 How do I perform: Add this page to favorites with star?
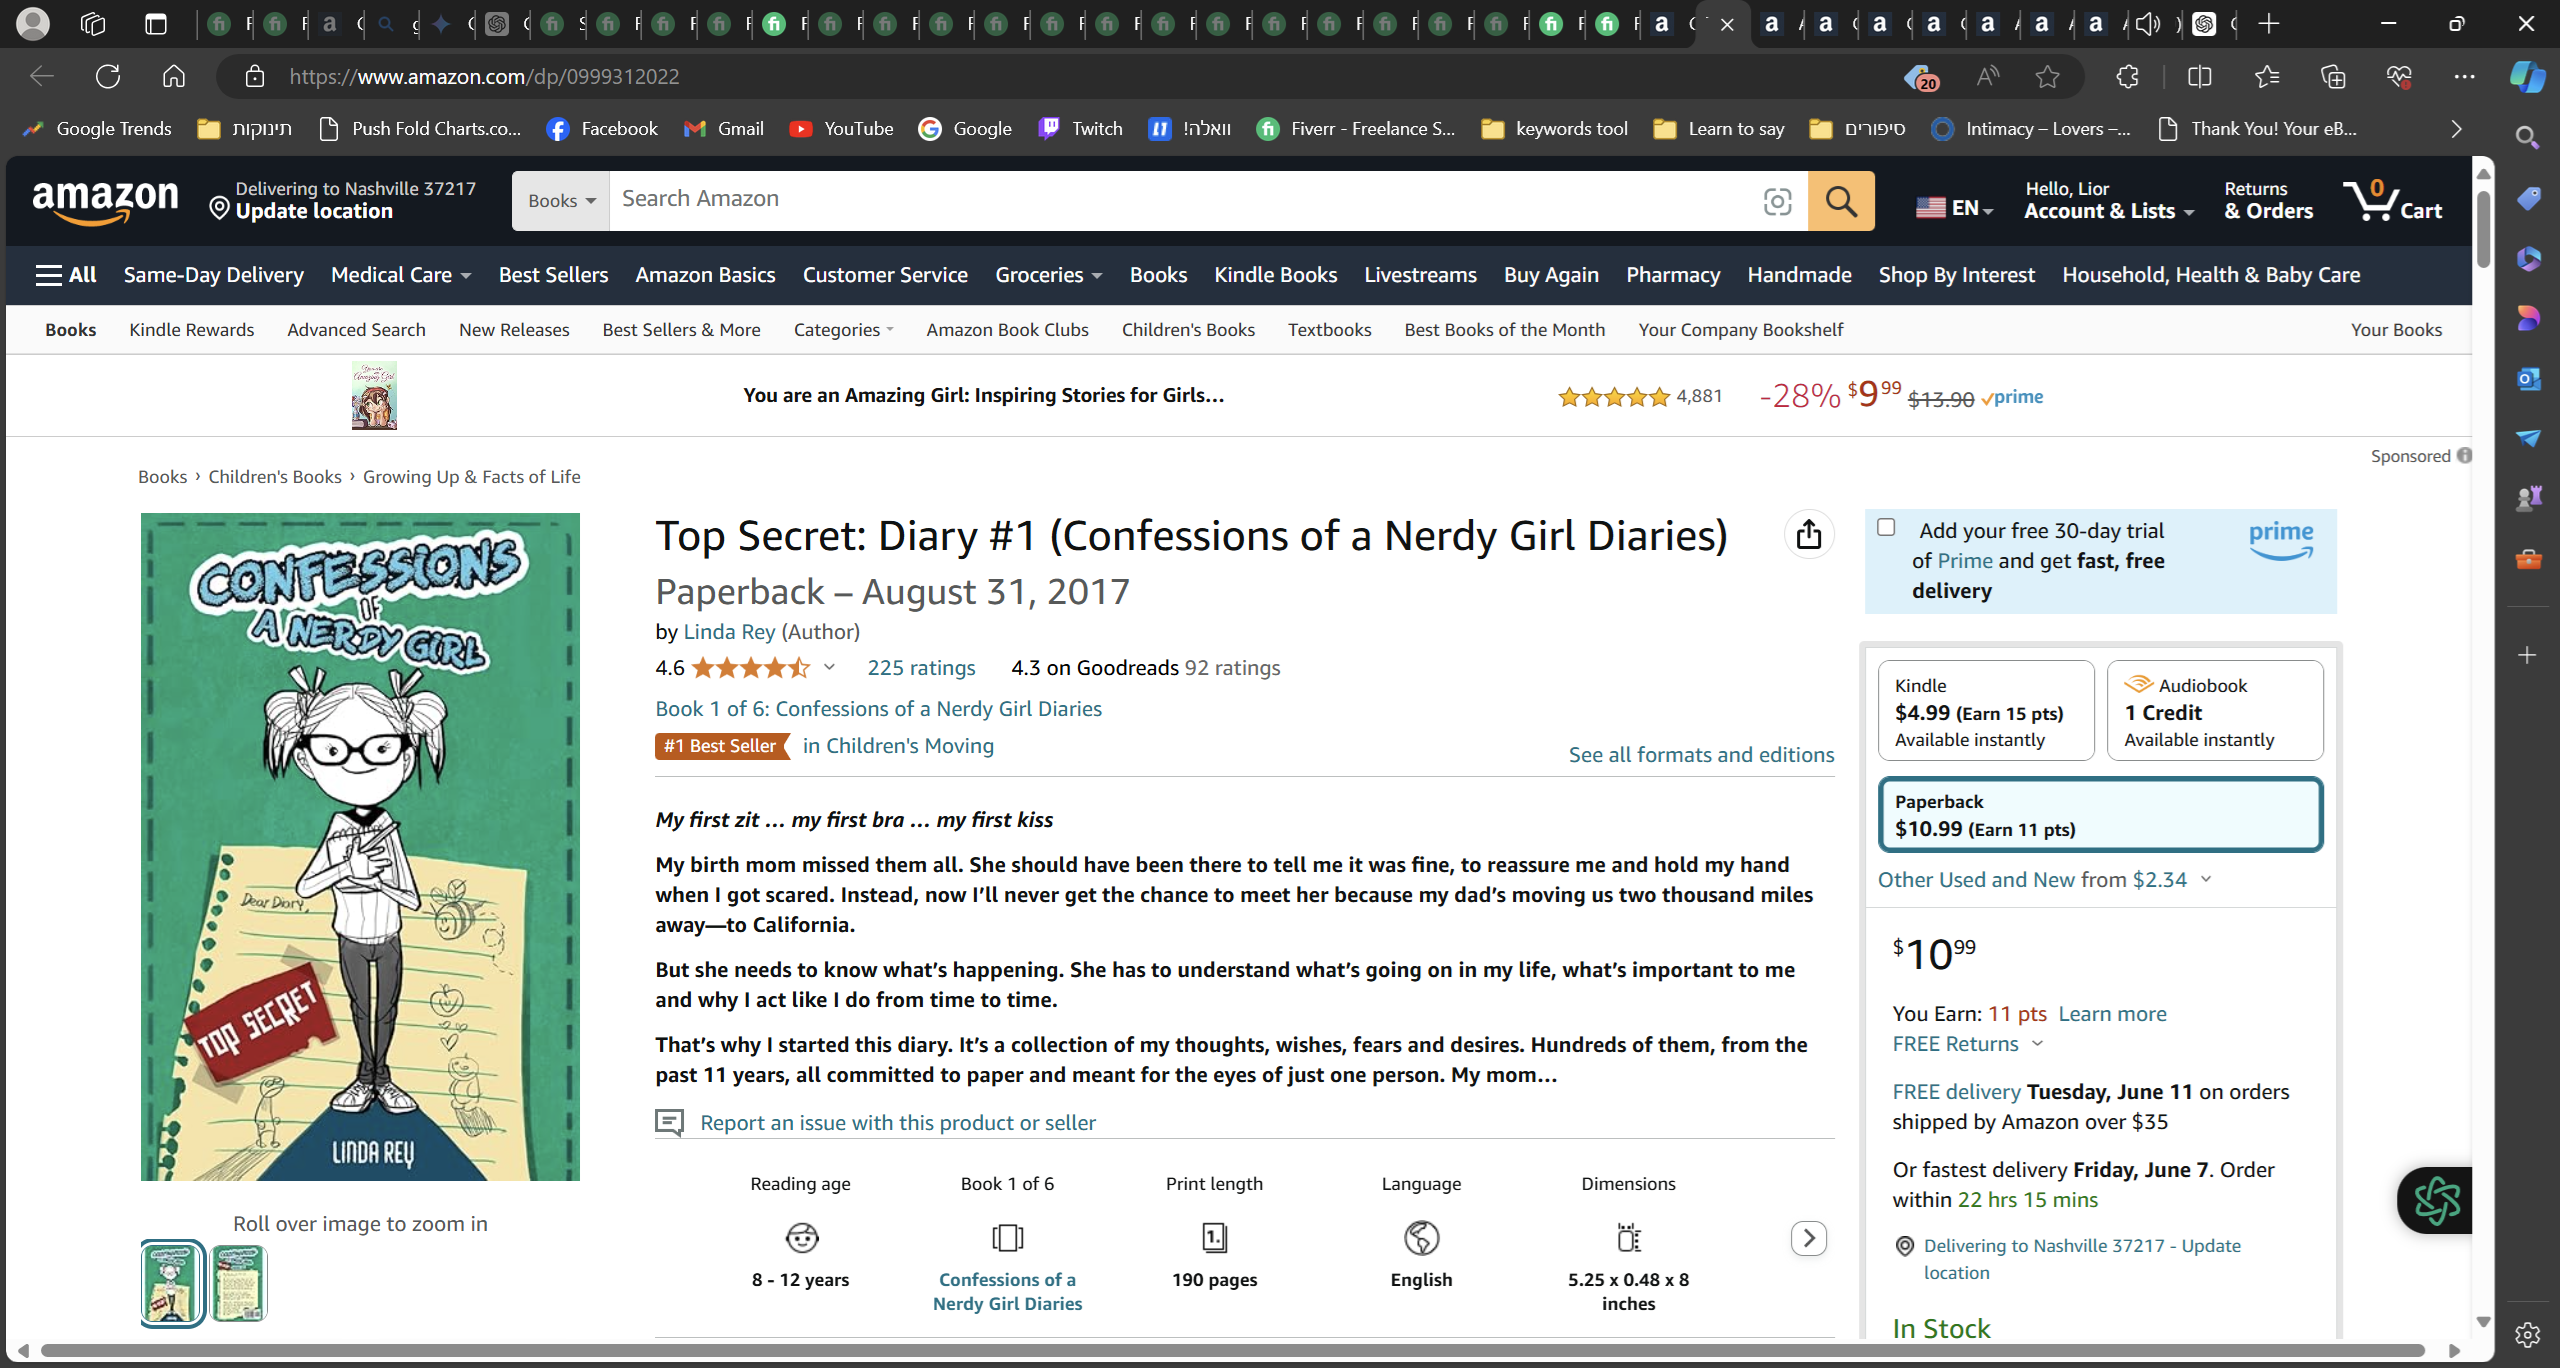point(2047,77)
